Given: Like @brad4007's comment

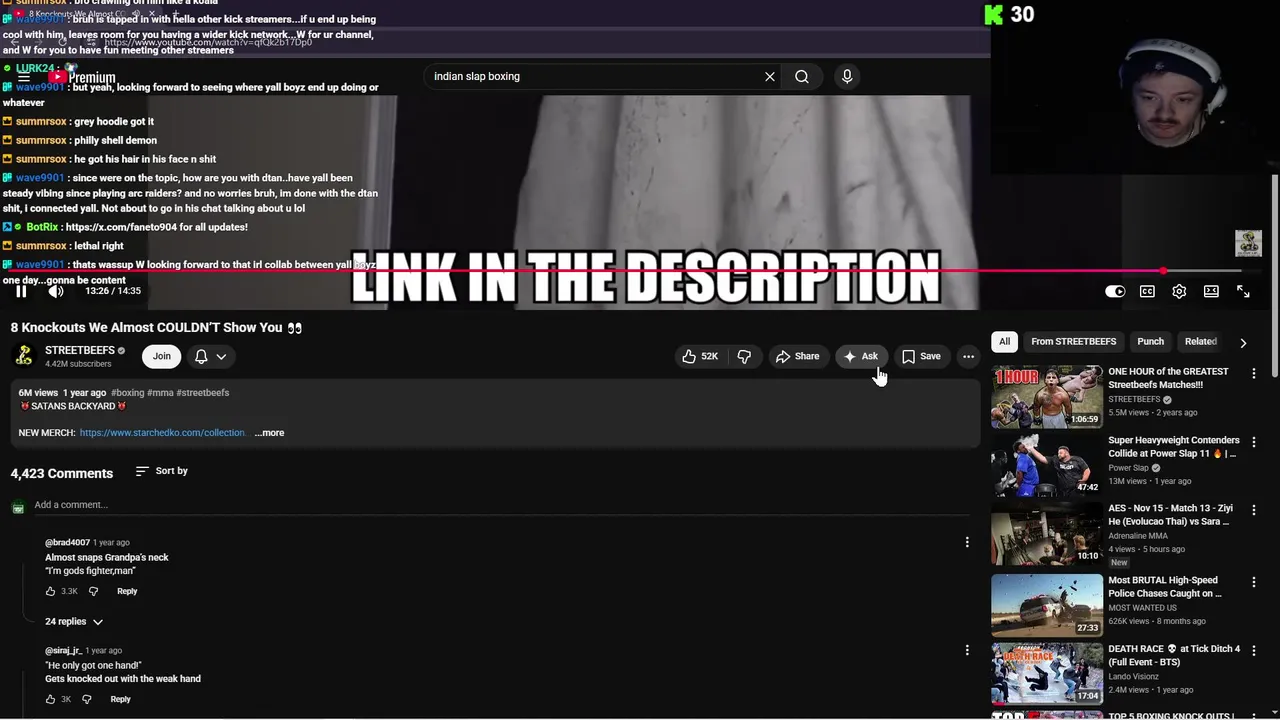Looking at the screenshot, I should (51, 591).
